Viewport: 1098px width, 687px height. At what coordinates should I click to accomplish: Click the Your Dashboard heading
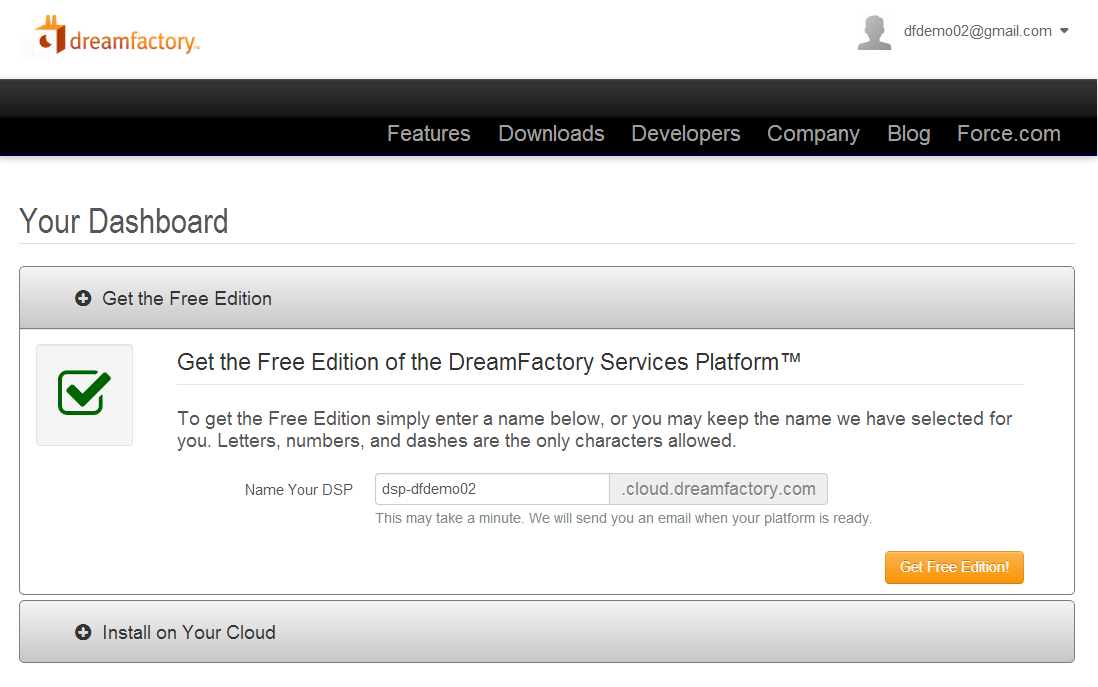coord(124,221)
